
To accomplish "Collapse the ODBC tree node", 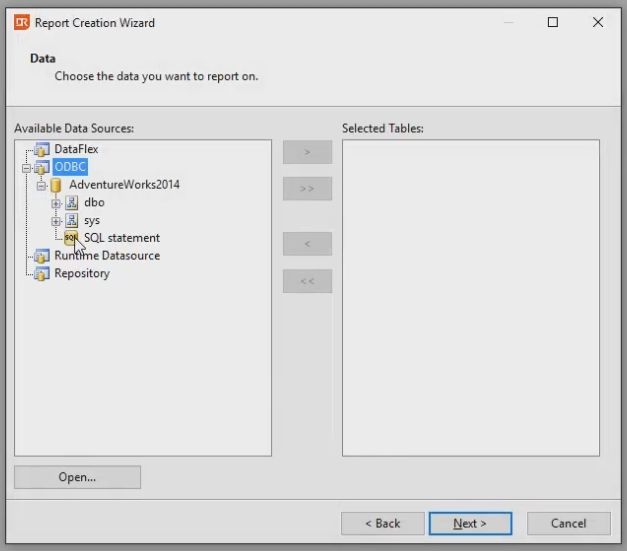I will [26, 168].
